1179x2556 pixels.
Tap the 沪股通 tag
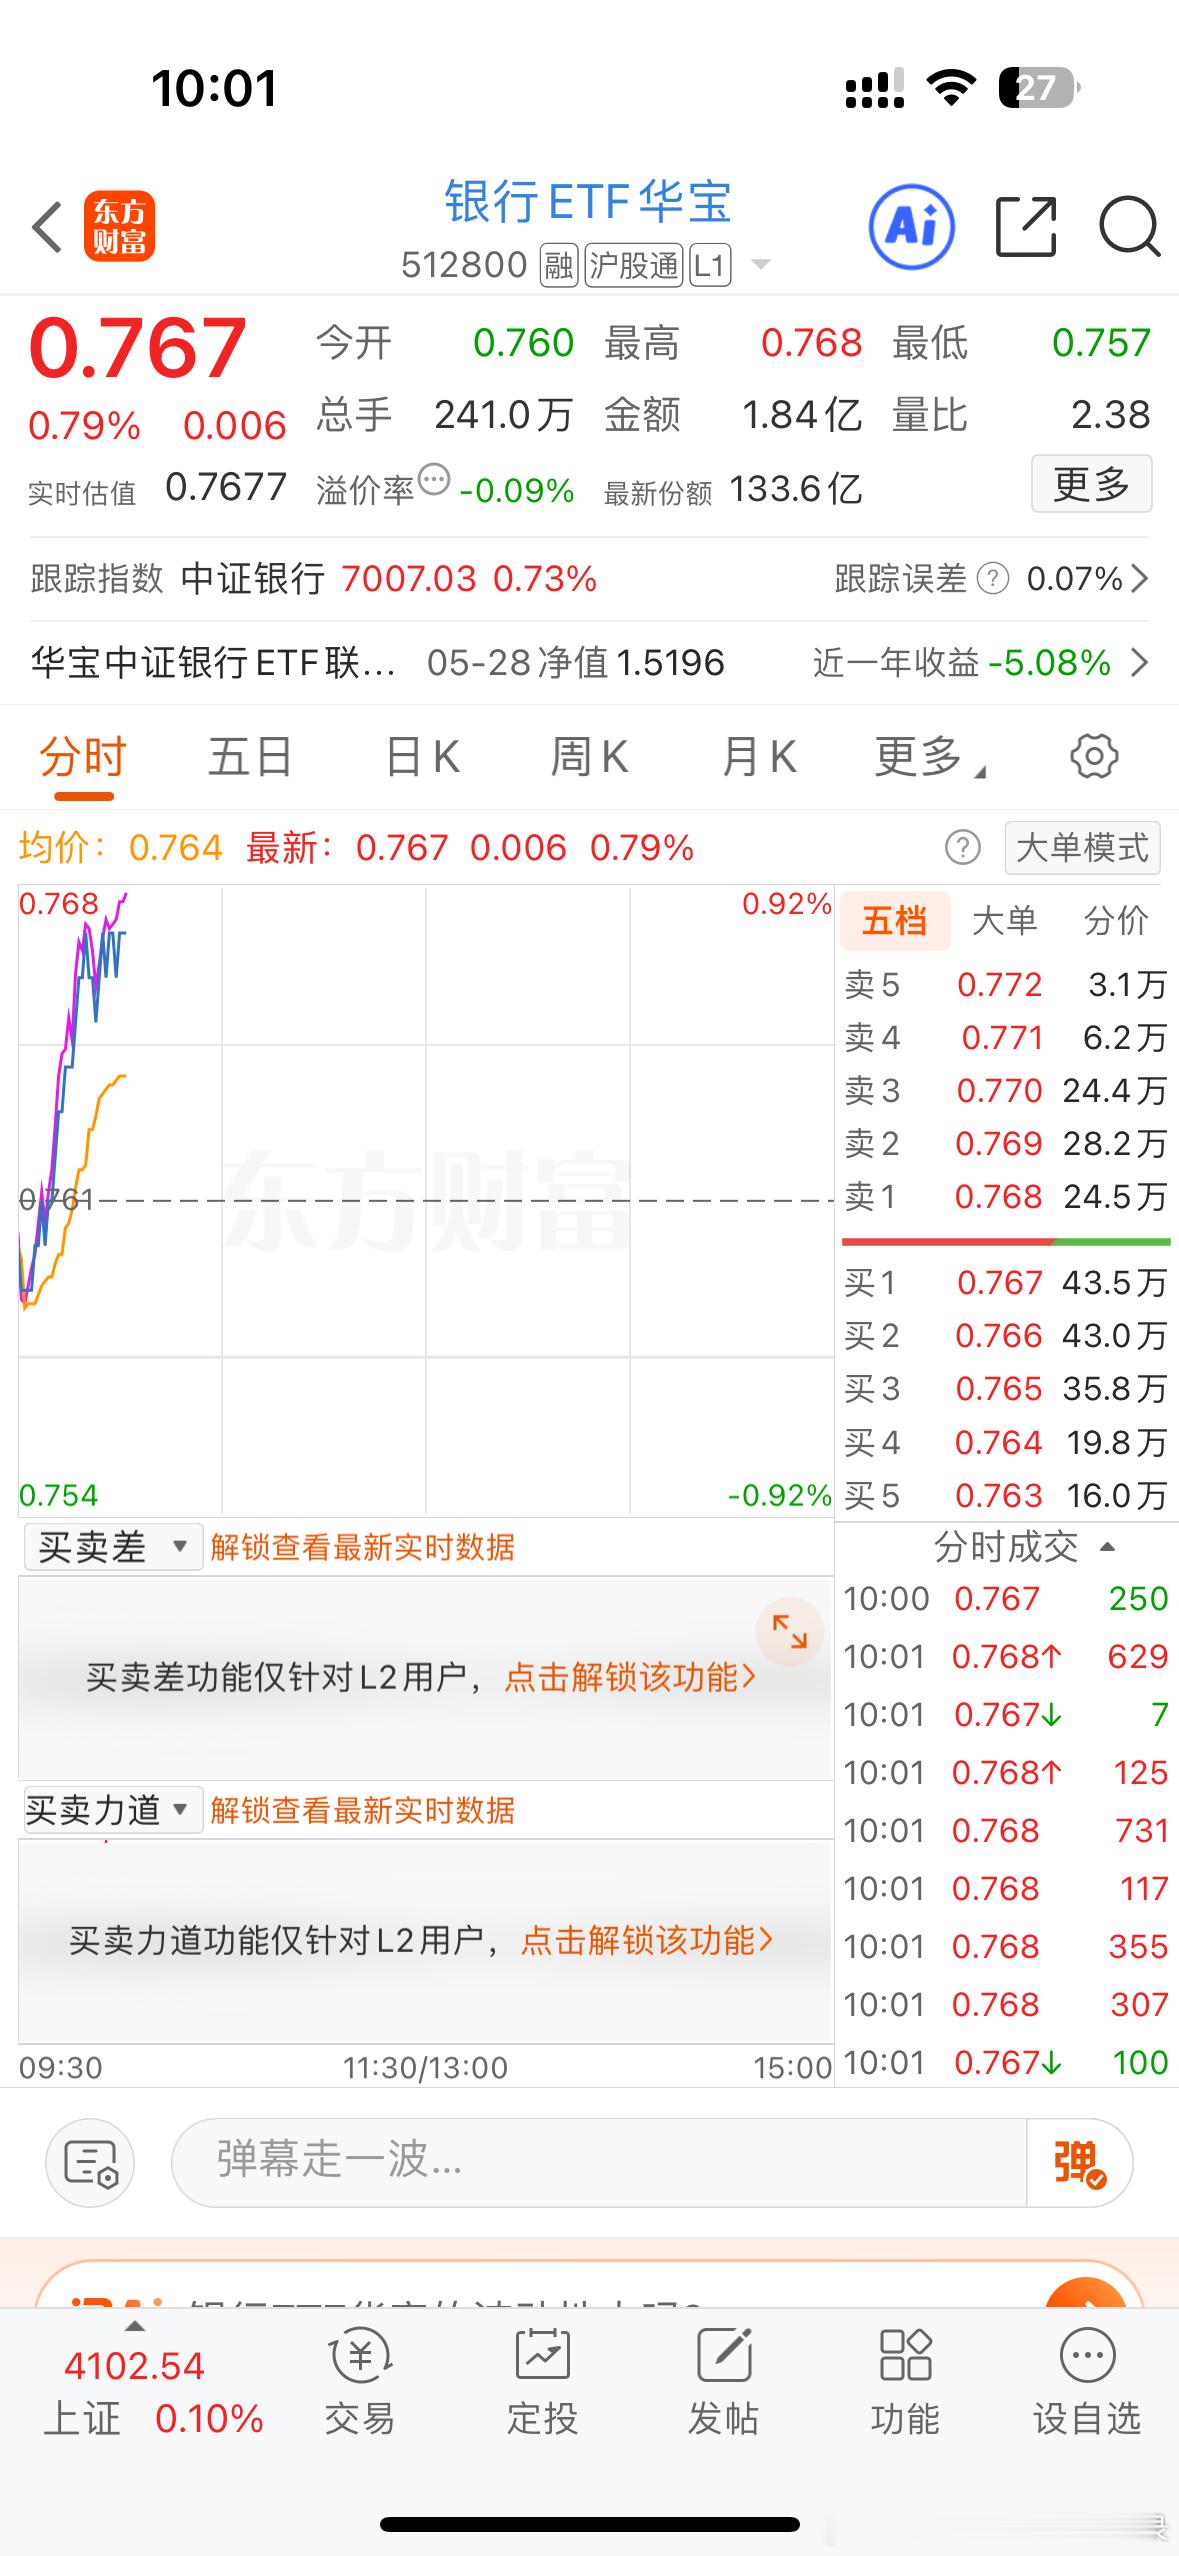click(x=633, y=265)
